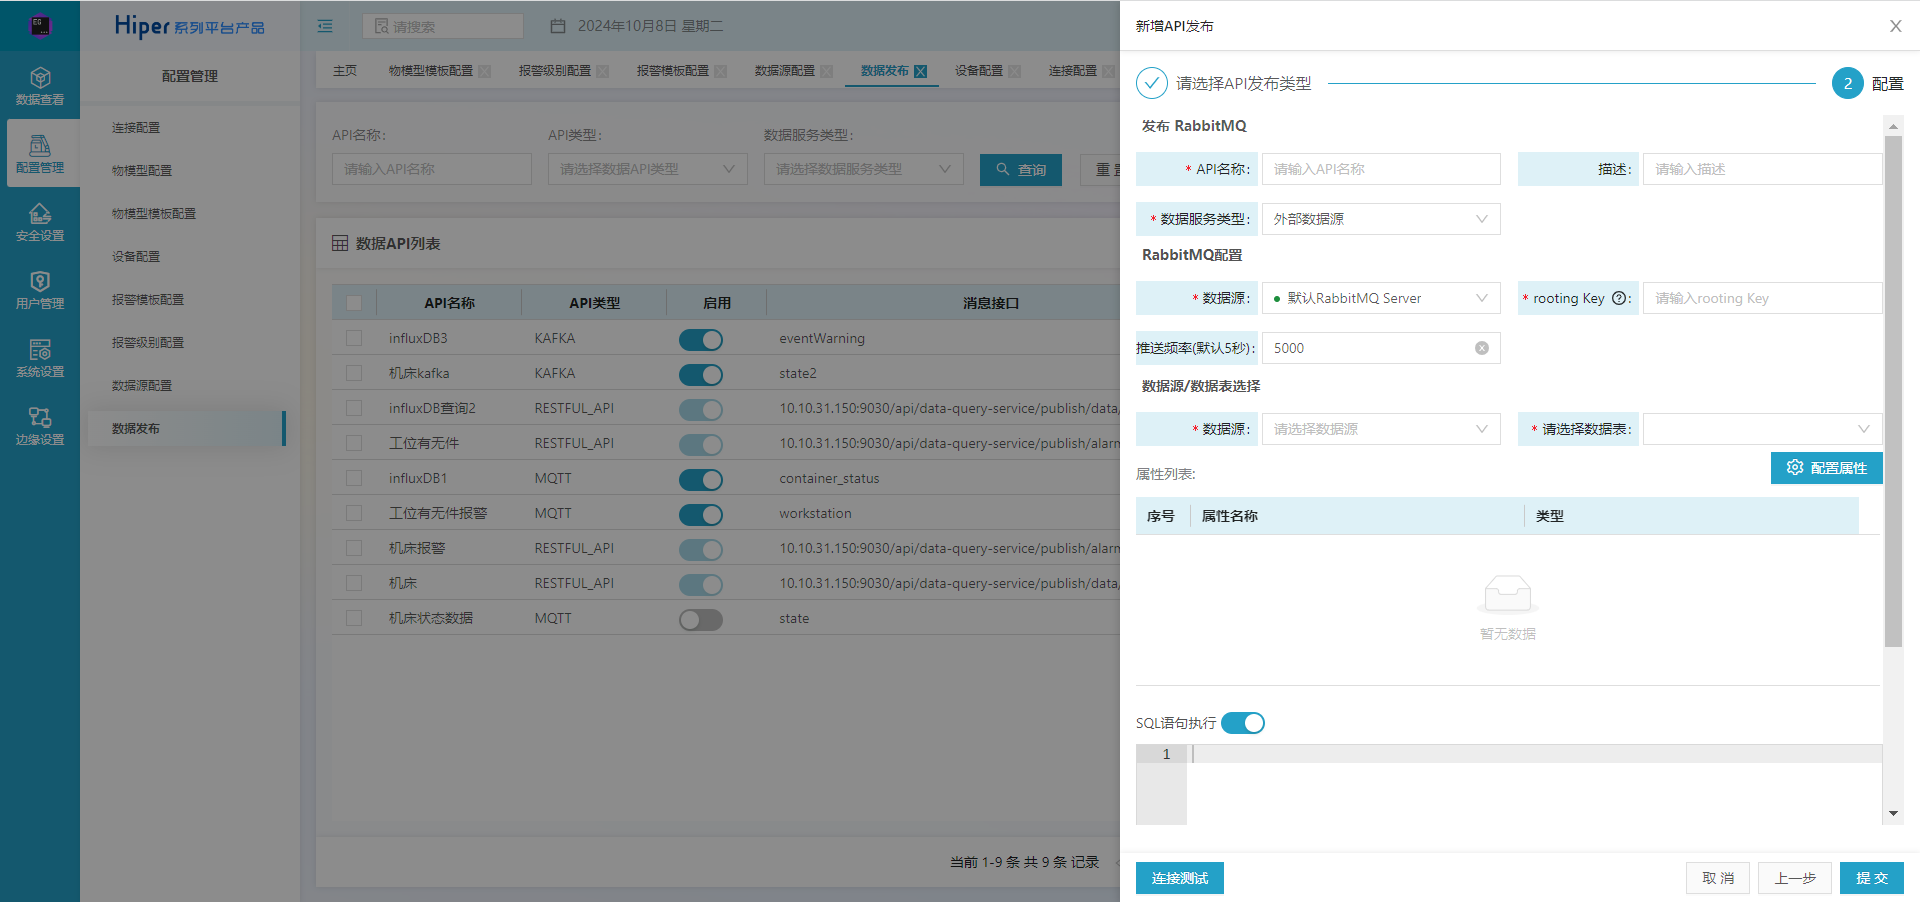This screenshot has height=902, width=1920.
Task: Open the 系统设置 sidebar icon
Action: coord(40,358)
